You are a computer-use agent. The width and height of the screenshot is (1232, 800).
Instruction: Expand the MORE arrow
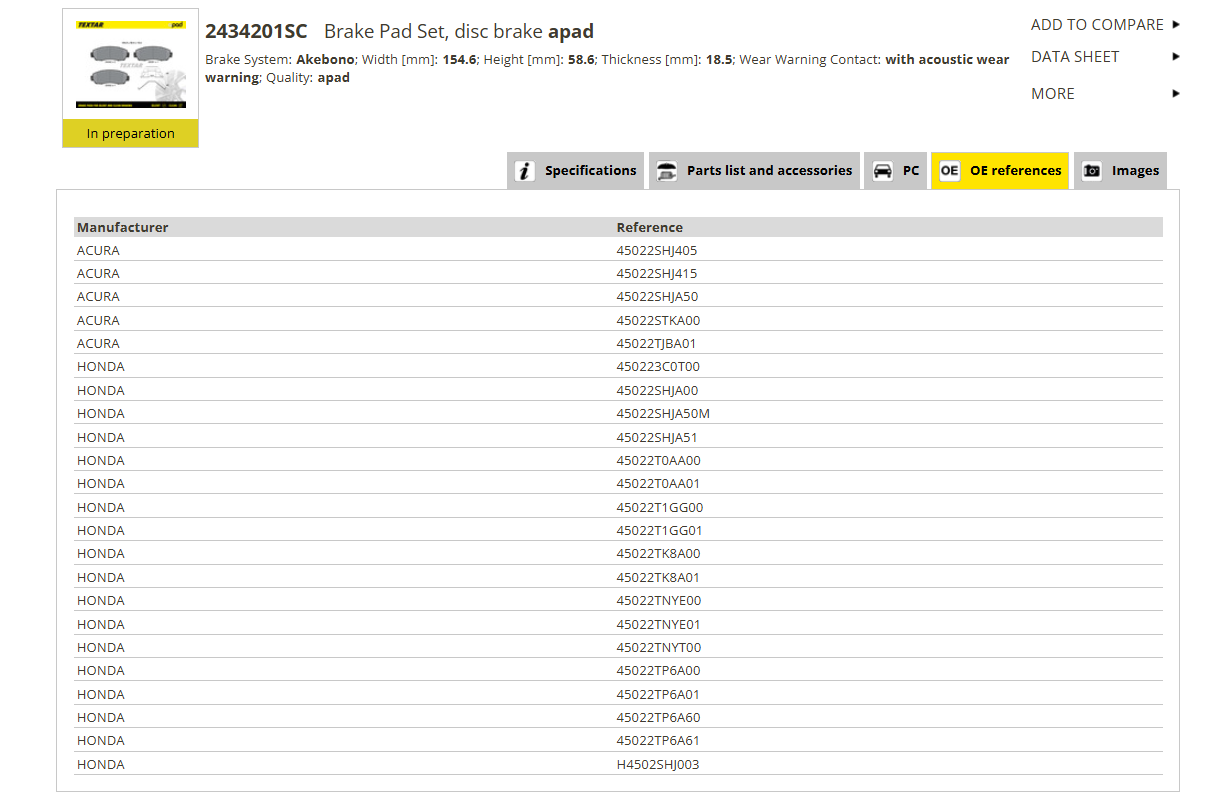(x=1176, y=94)
